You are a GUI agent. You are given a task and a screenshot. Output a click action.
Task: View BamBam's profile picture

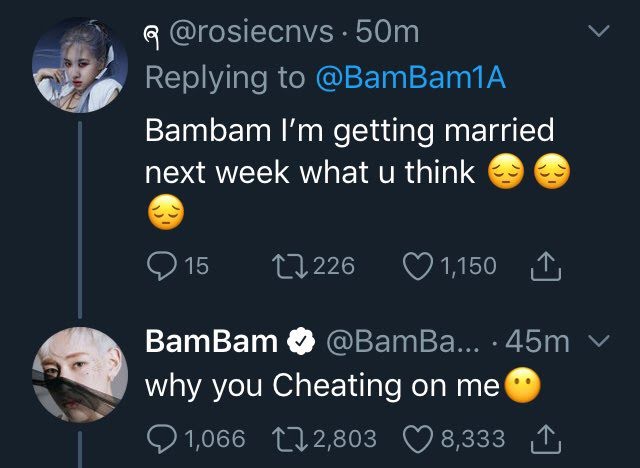click(75, 373)
